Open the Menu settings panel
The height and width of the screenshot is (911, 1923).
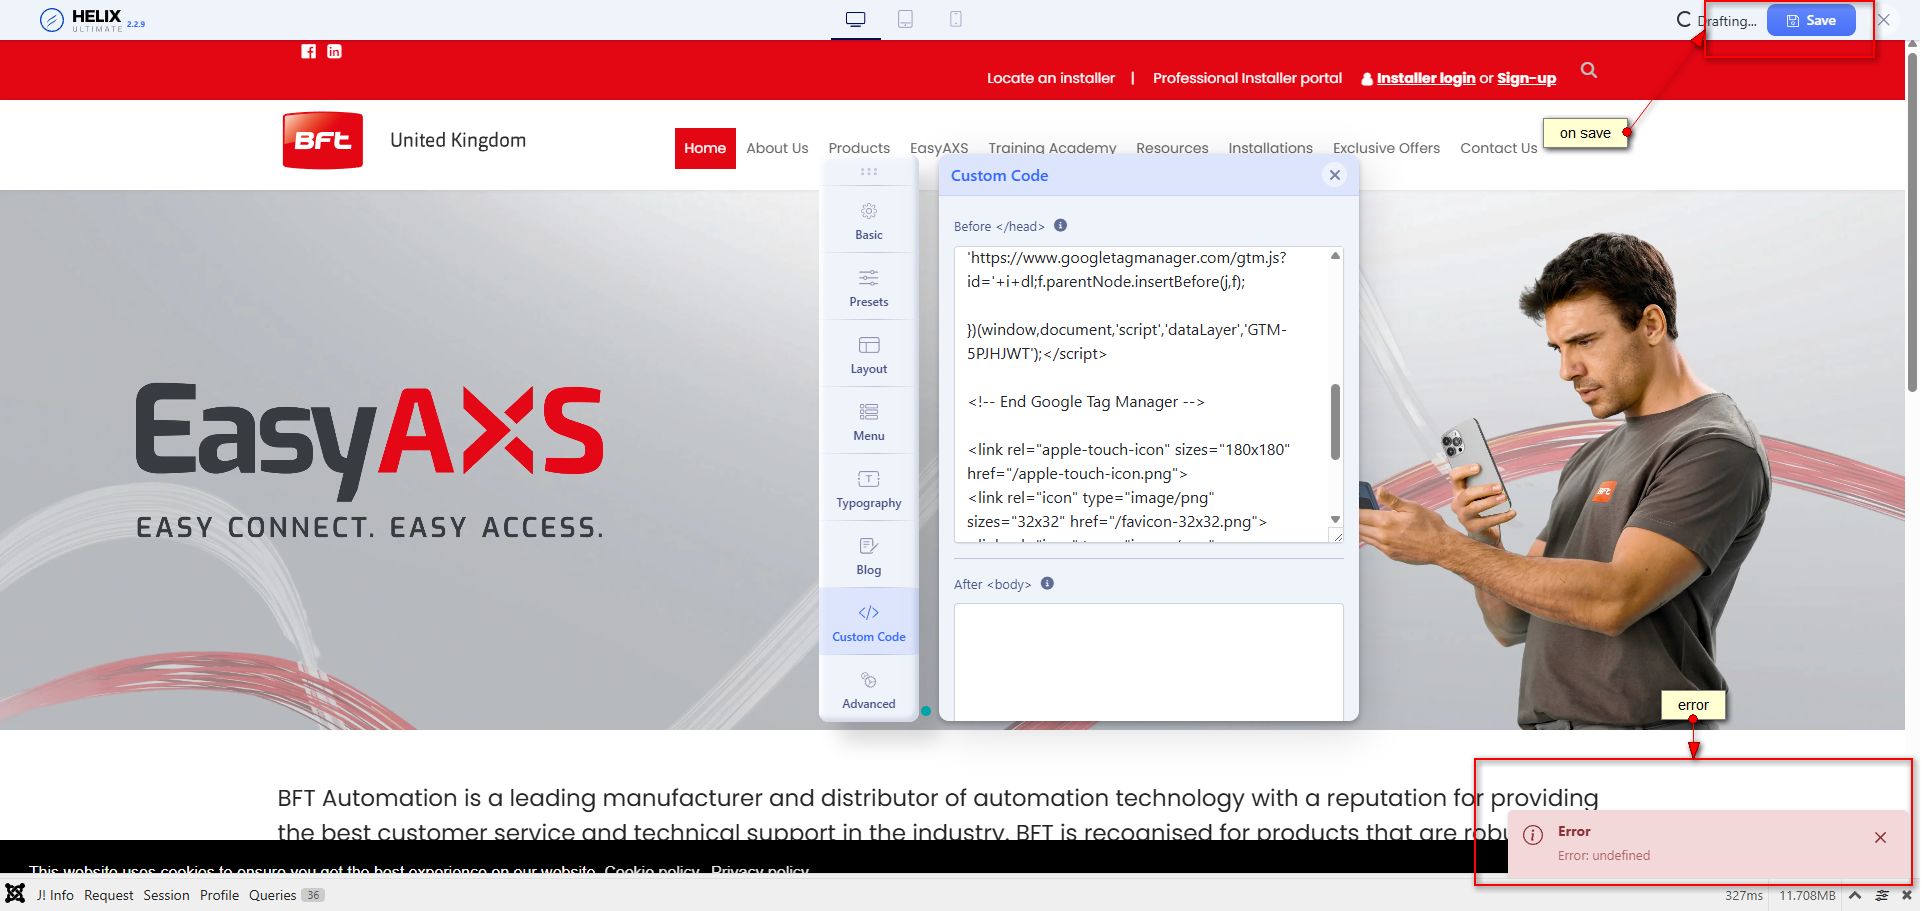click(869, 422)
